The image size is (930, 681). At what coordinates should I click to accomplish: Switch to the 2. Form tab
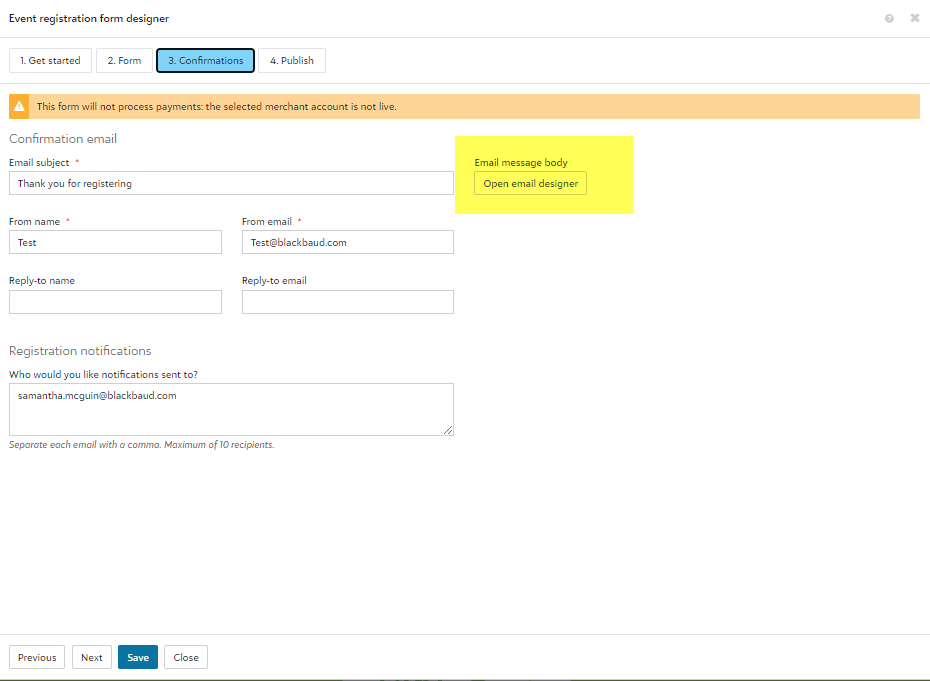pyautogui.click(x=125, y=61)
